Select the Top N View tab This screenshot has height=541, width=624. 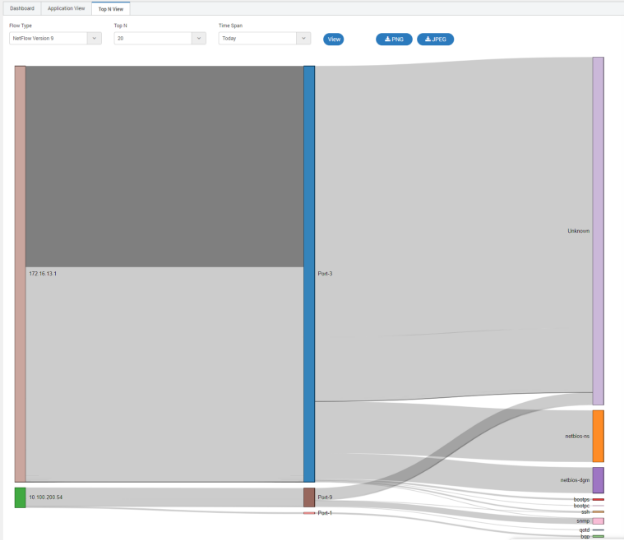pos(111,9)
